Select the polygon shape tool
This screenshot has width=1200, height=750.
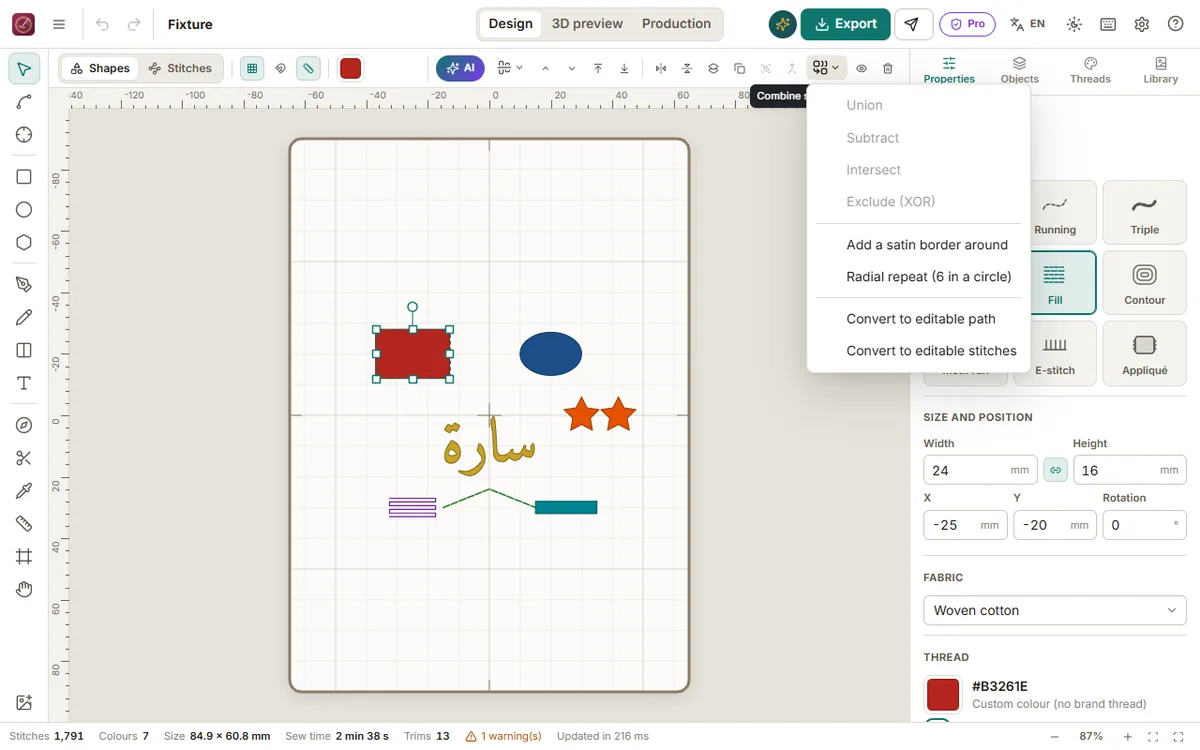pyautogui.click(x=24, y=243)
